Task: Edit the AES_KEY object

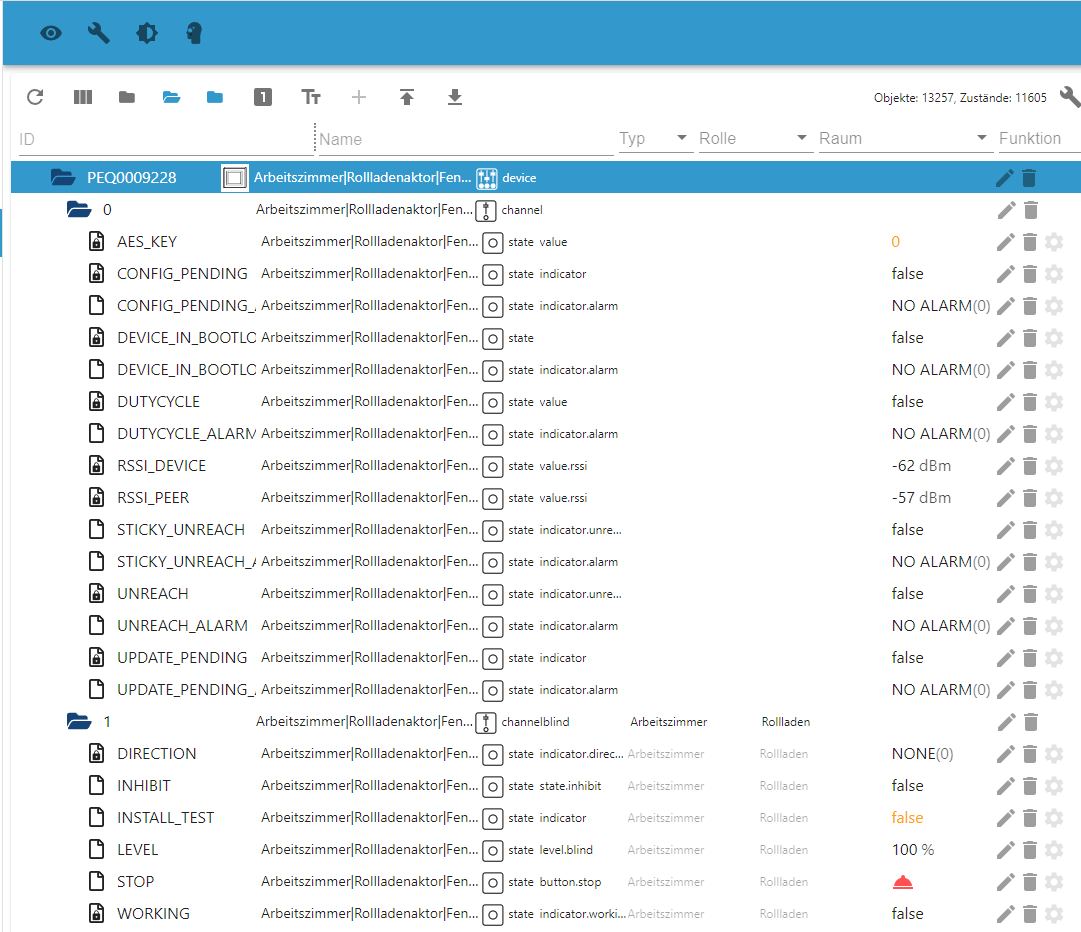Action: click(x=1006, y=242)
